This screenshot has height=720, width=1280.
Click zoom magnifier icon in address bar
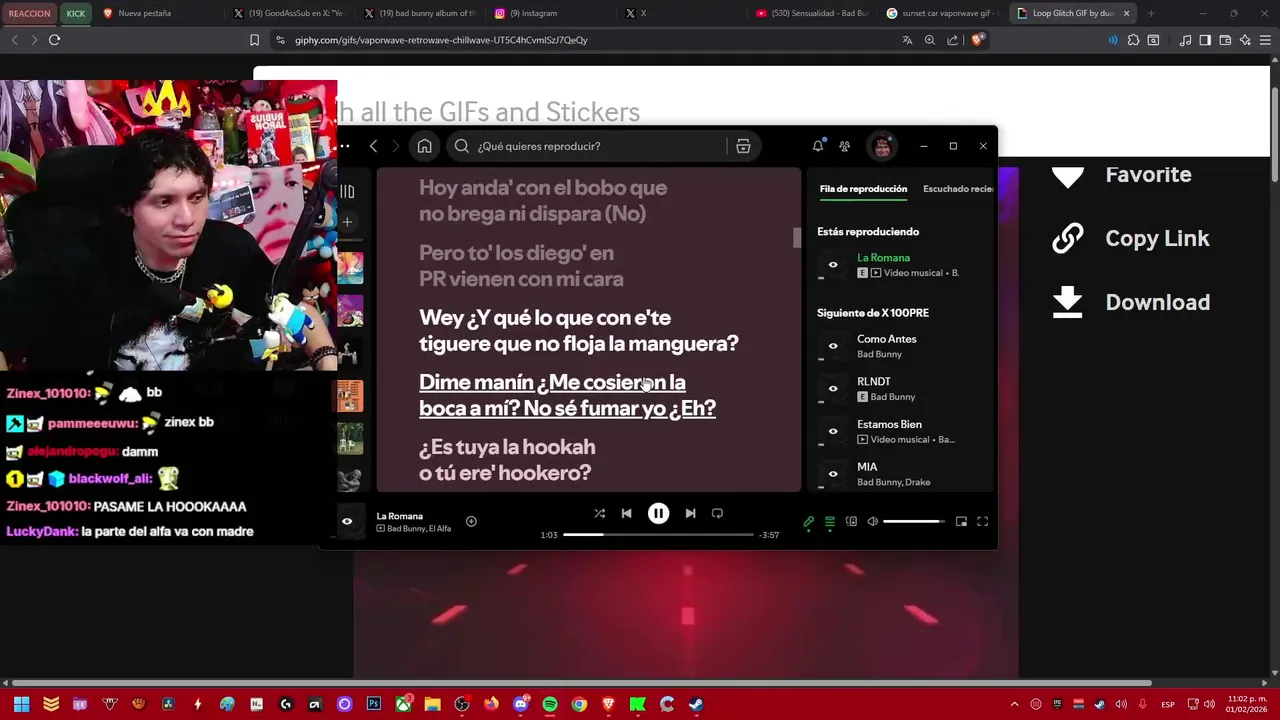tap(930, 40)
